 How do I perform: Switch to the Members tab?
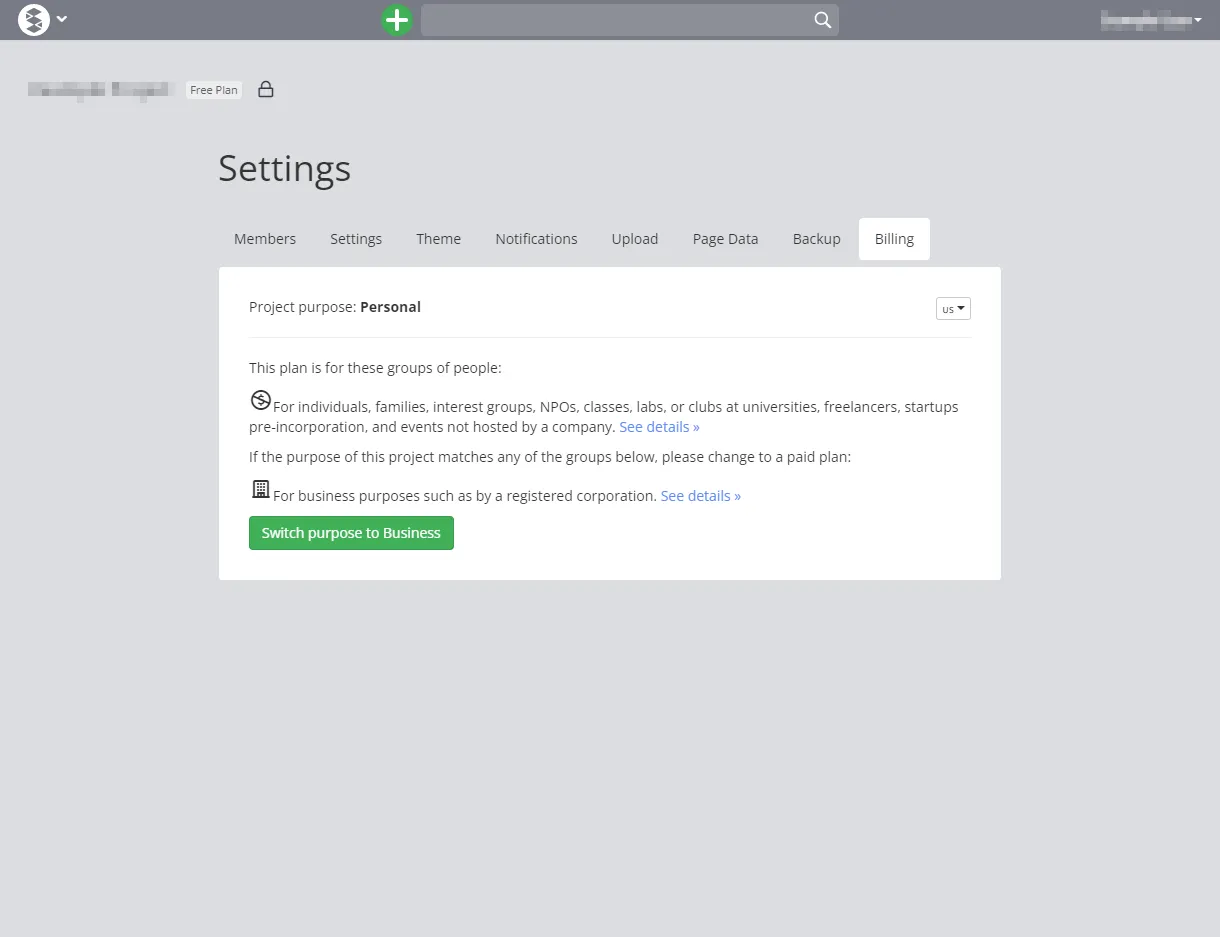(x=265, y=239)
